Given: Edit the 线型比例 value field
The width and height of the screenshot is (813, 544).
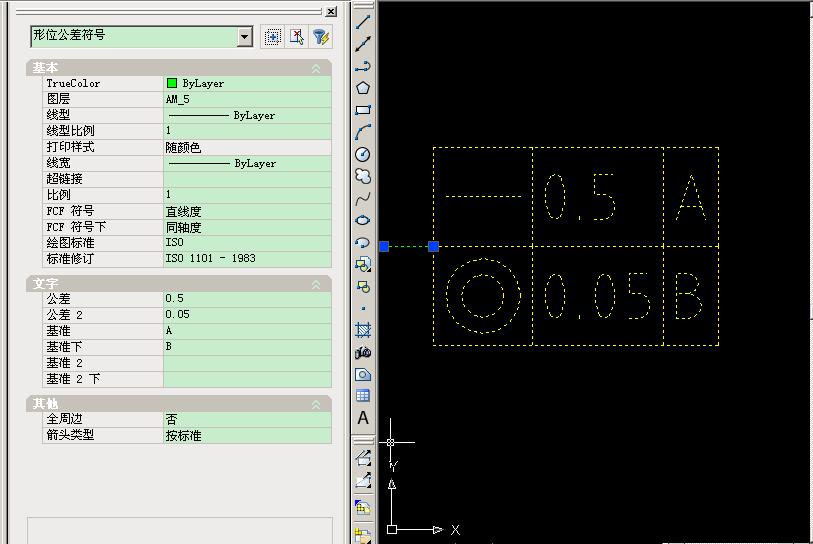Looking at the screenshot, I should click(247, 131).
